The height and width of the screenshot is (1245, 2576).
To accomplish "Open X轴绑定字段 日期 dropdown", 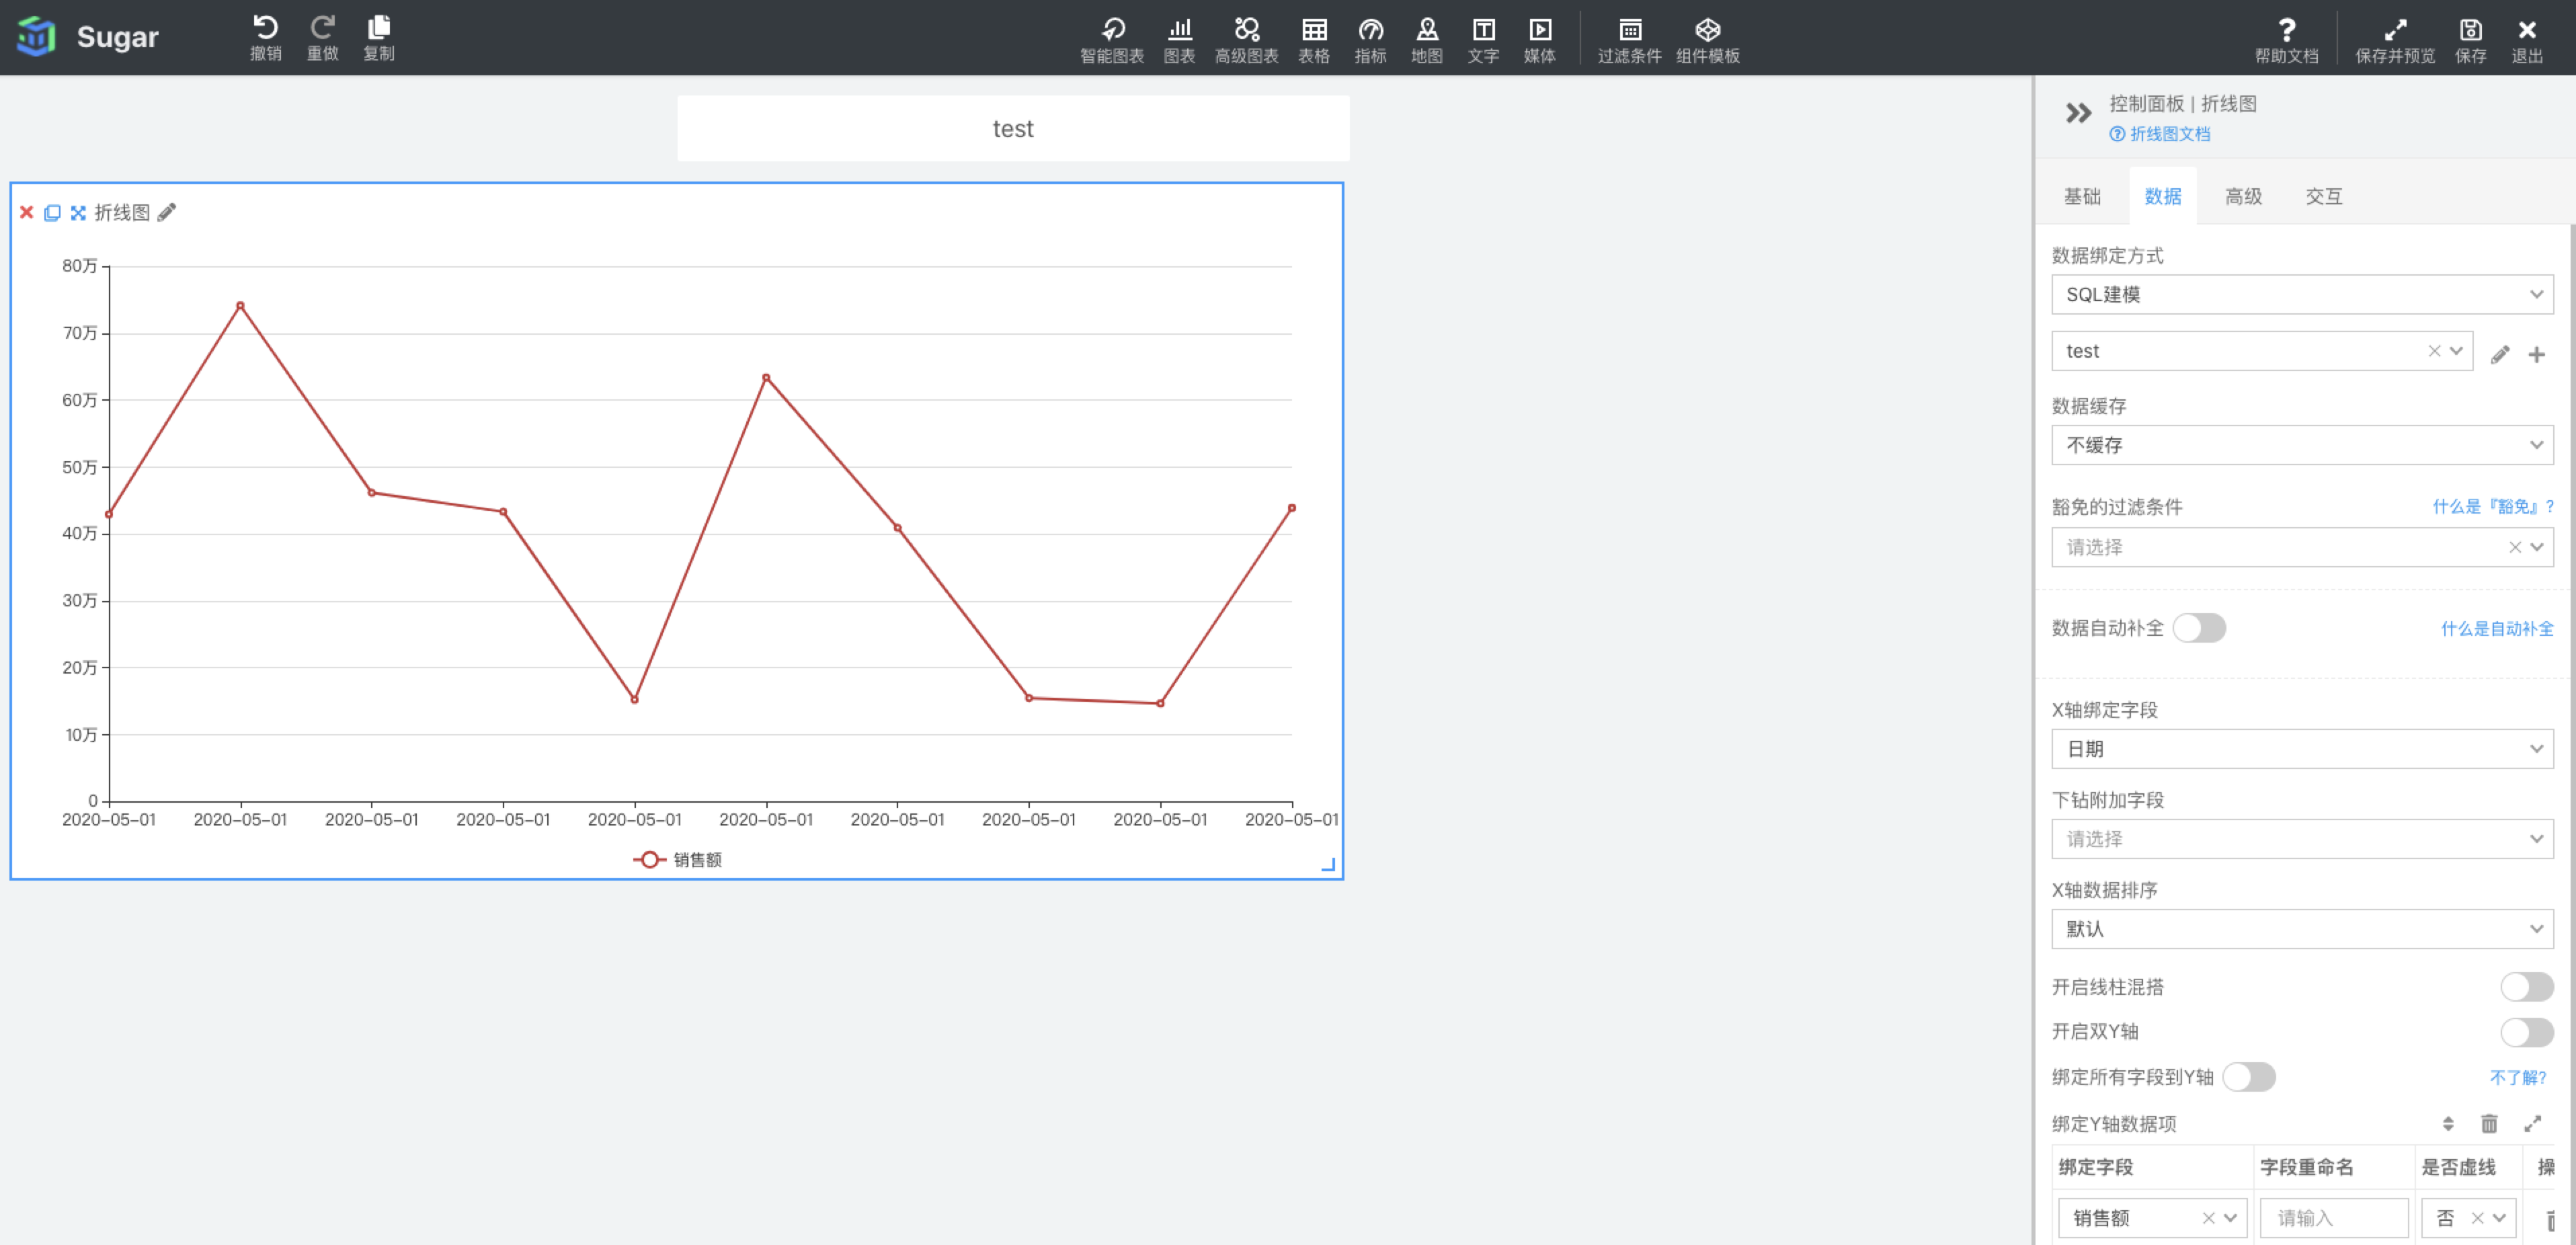I will pos(2302,749).
